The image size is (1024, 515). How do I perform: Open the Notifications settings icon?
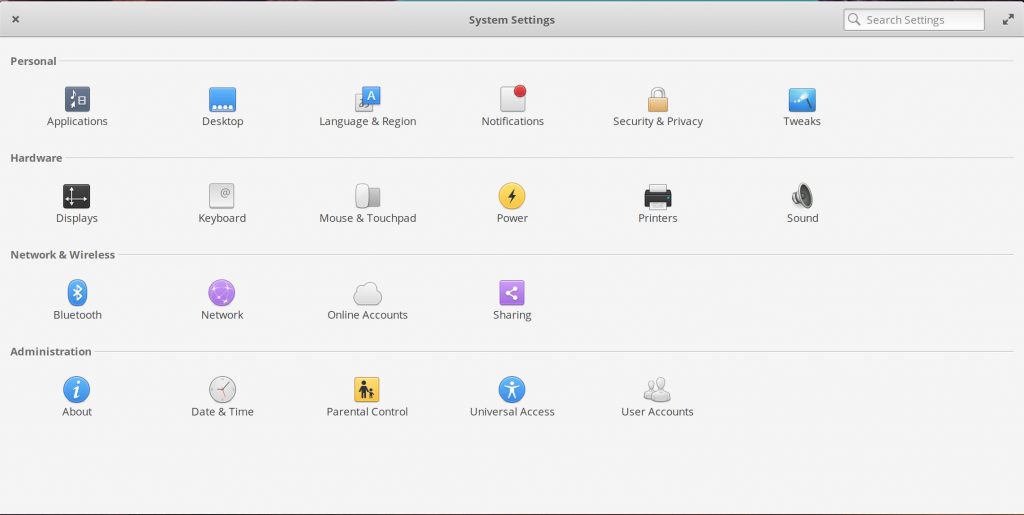click(513, 99)
